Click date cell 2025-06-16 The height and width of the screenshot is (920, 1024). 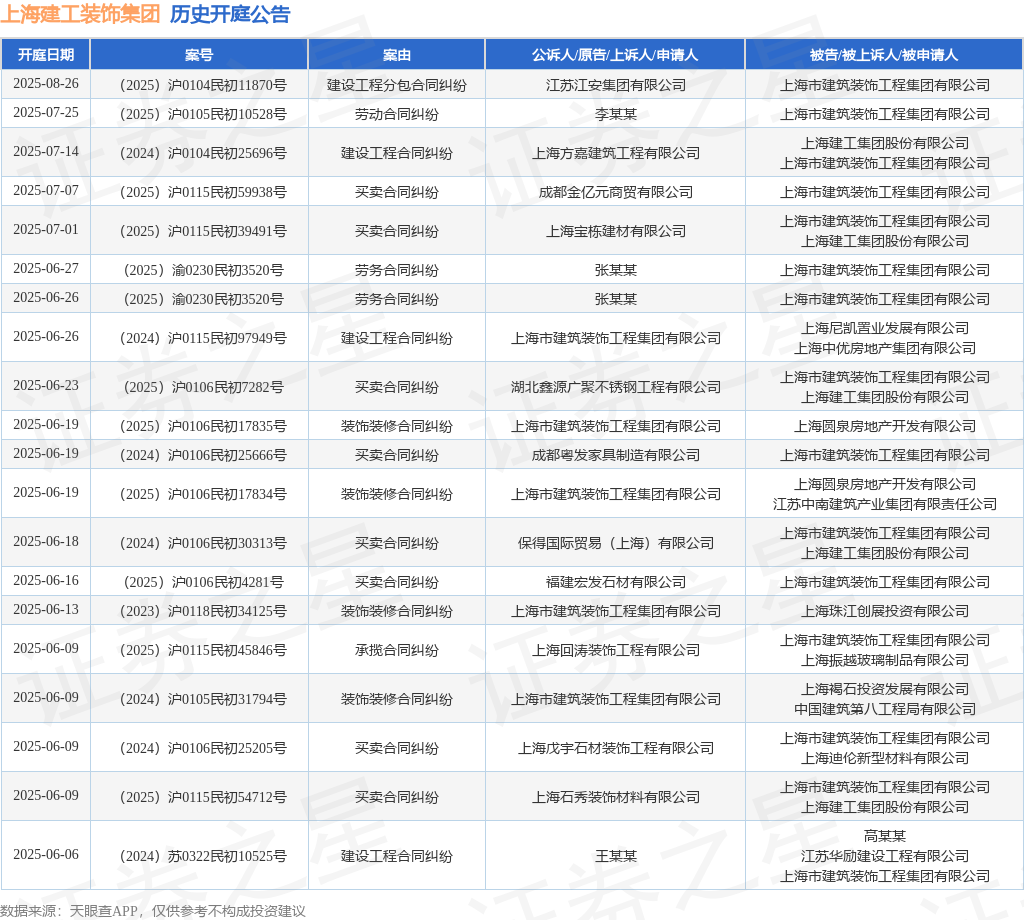pos(46,581)
